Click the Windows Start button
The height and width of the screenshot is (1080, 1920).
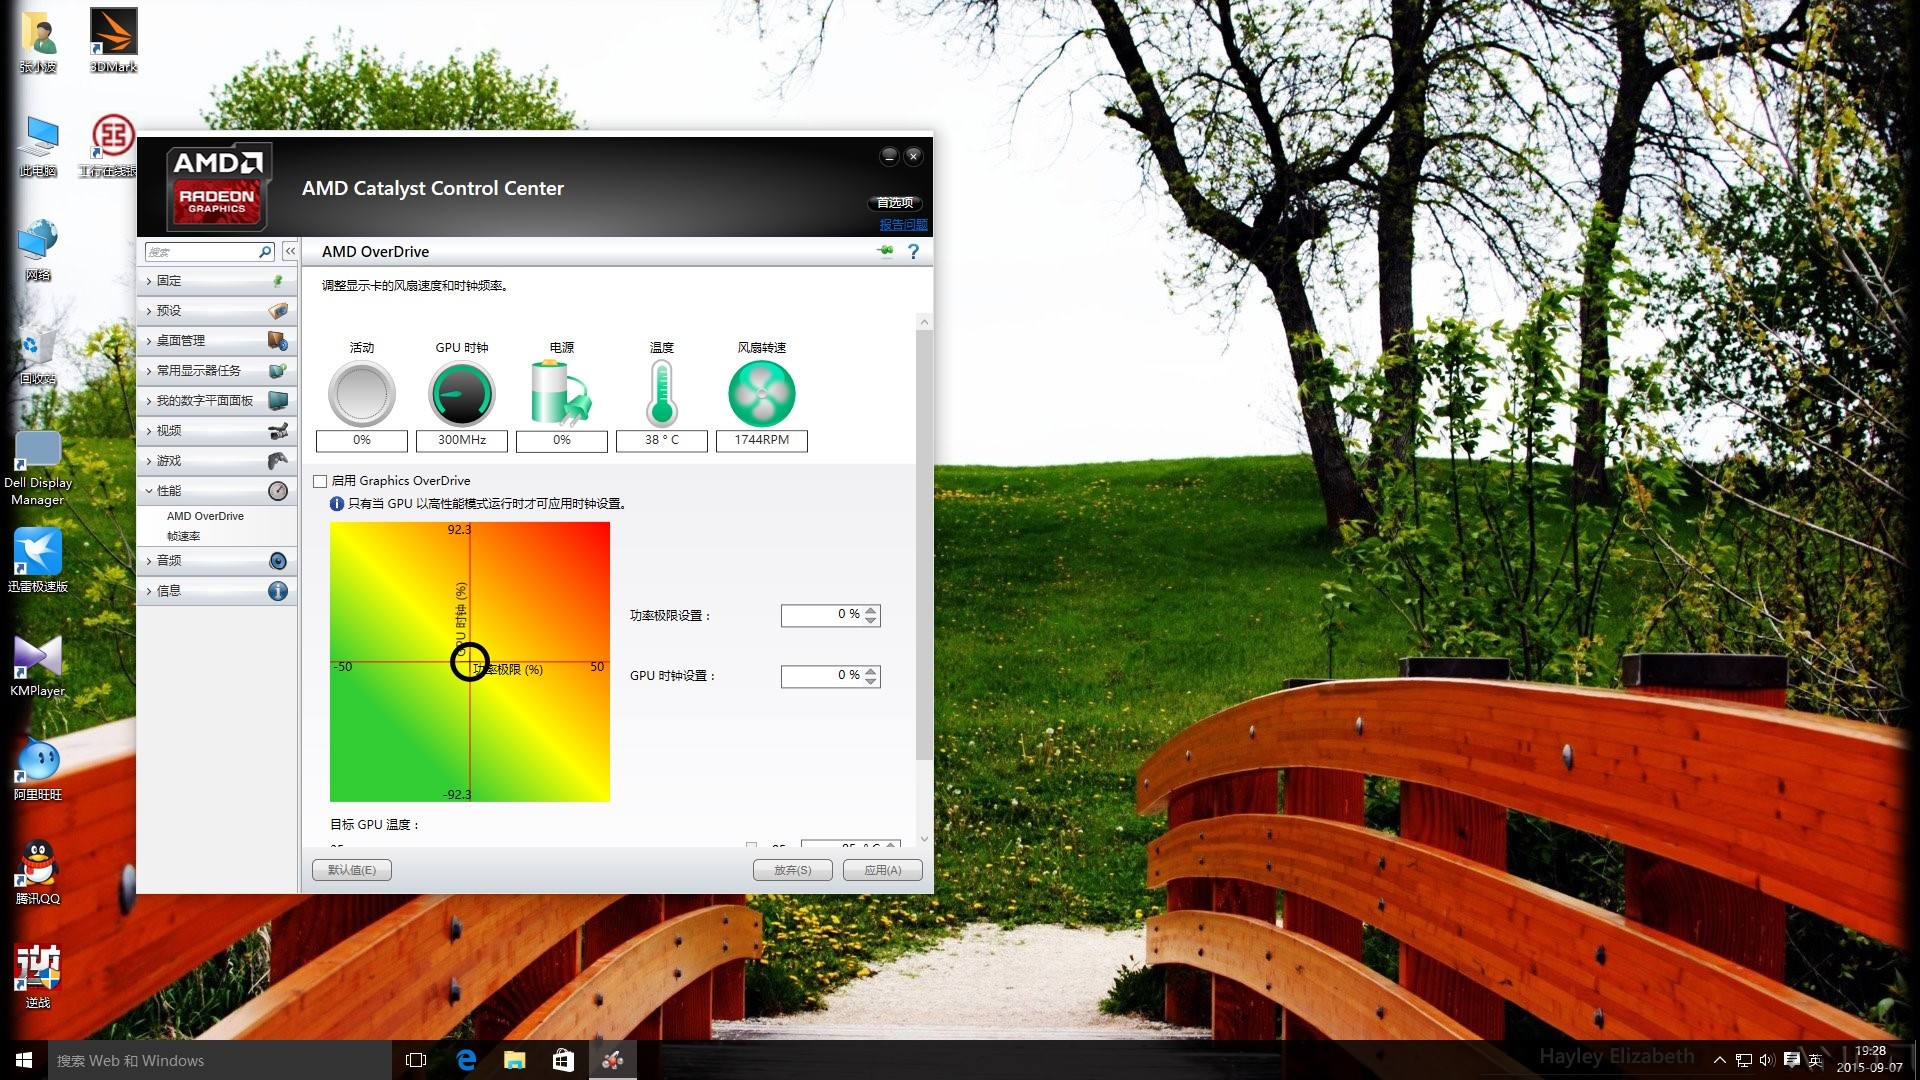point(24,1060)
